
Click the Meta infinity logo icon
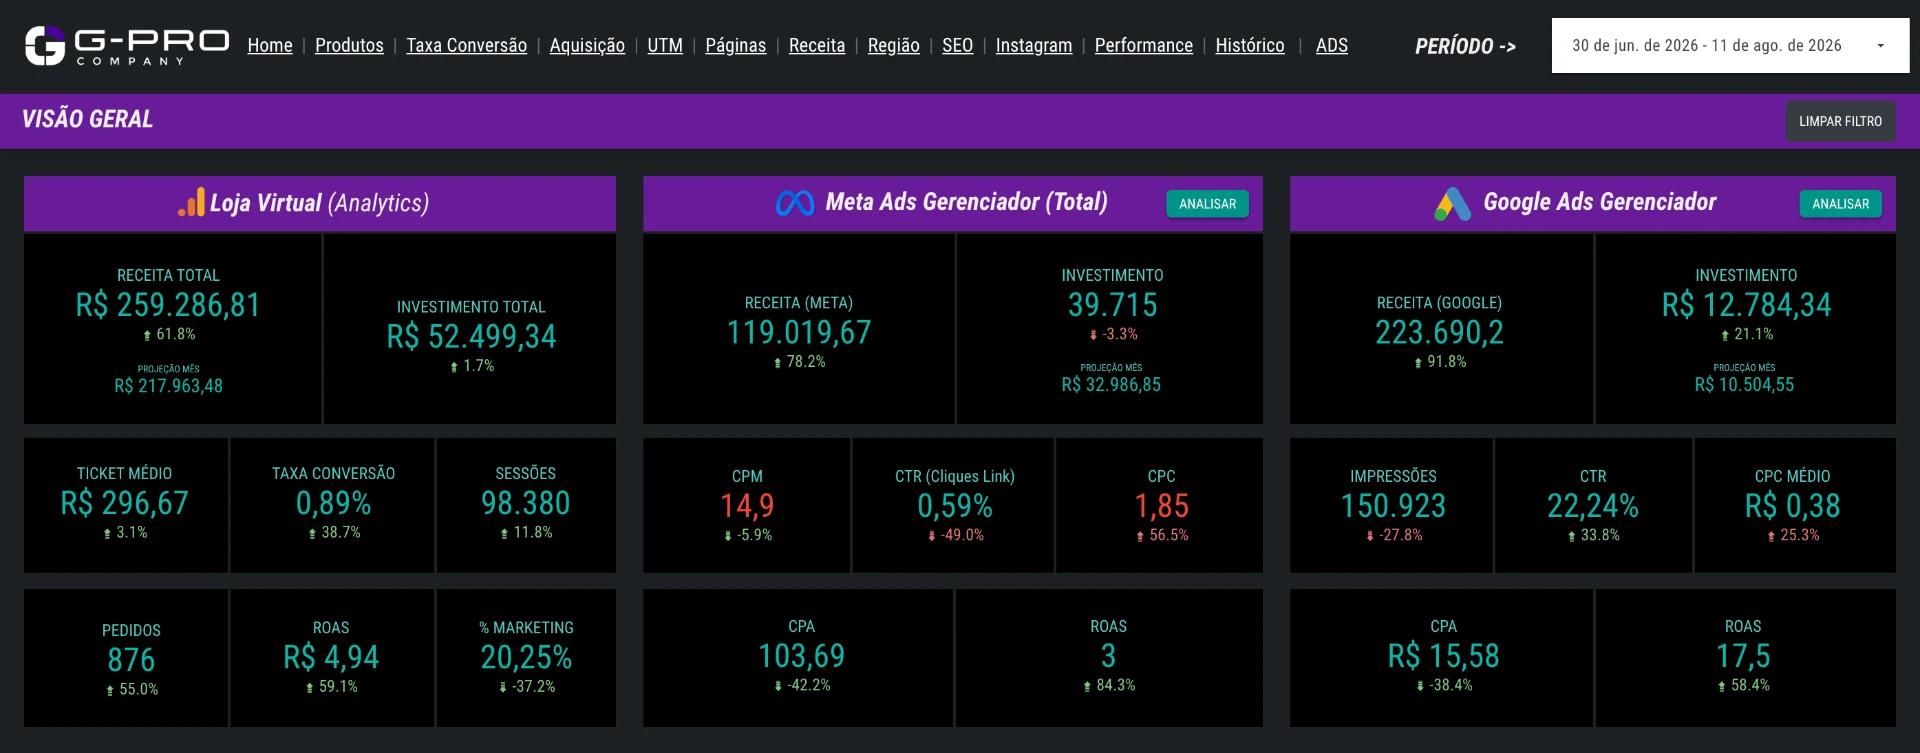[795, 203]
